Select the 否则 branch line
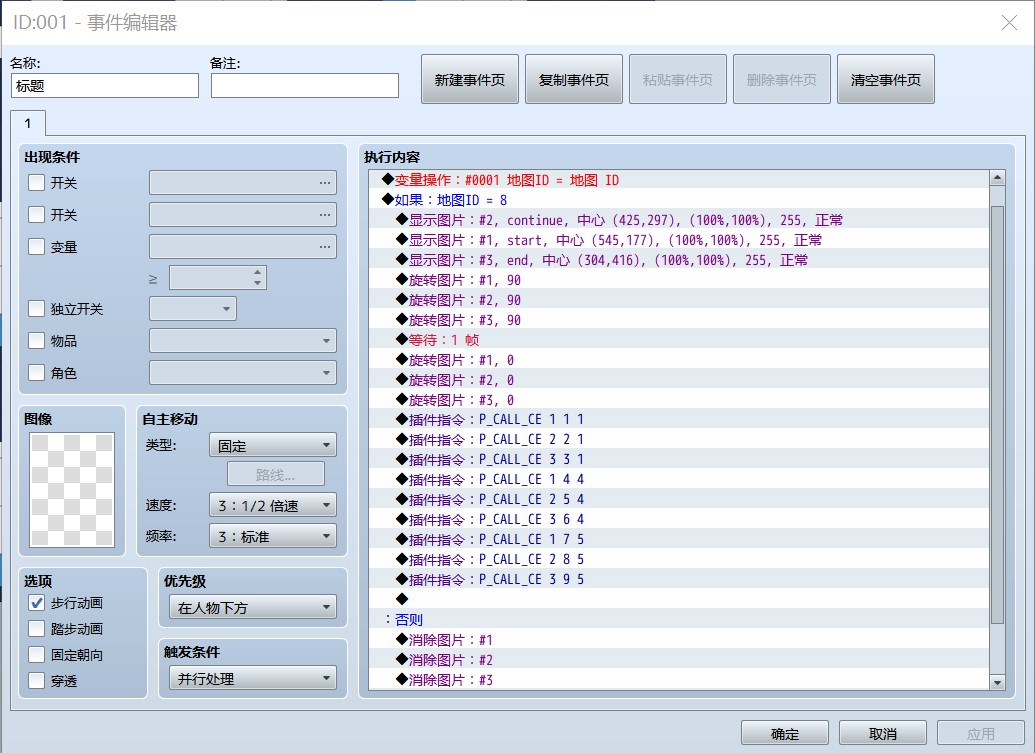 (679, 620)
